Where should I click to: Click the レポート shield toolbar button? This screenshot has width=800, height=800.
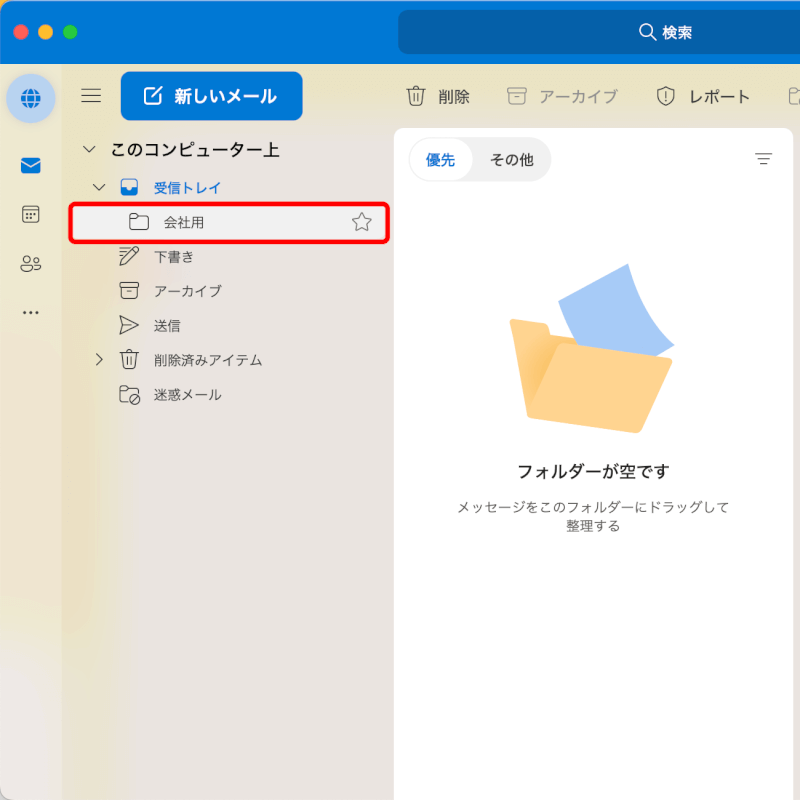click(703, 96)
